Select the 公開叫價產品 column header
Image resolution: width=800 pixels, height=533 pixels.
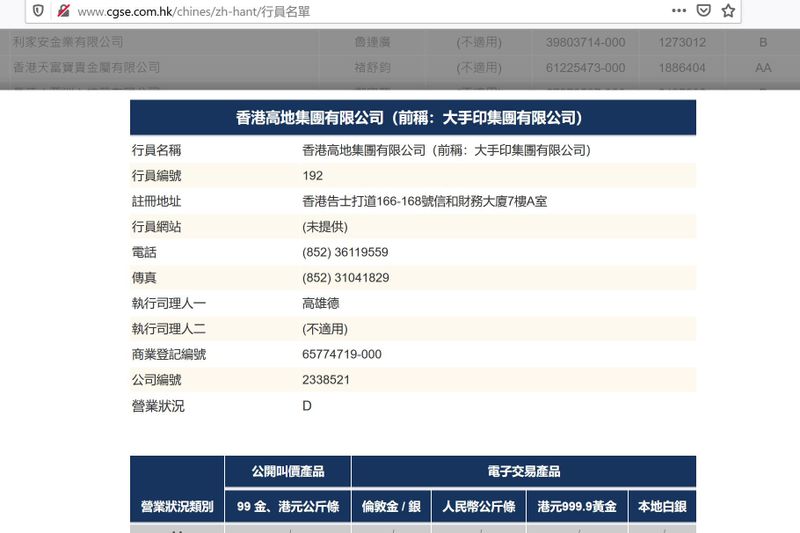tap(288, 471)
